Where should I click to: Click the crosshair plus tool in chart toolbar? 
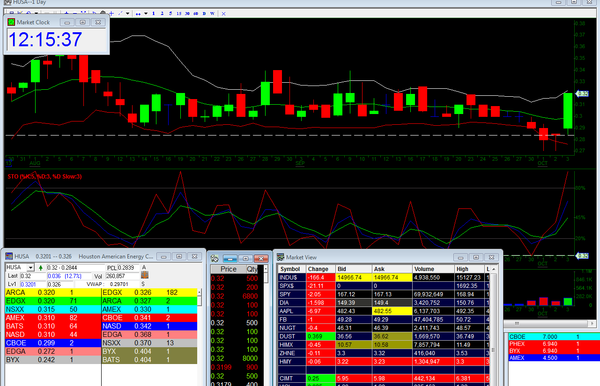[112, 13]
